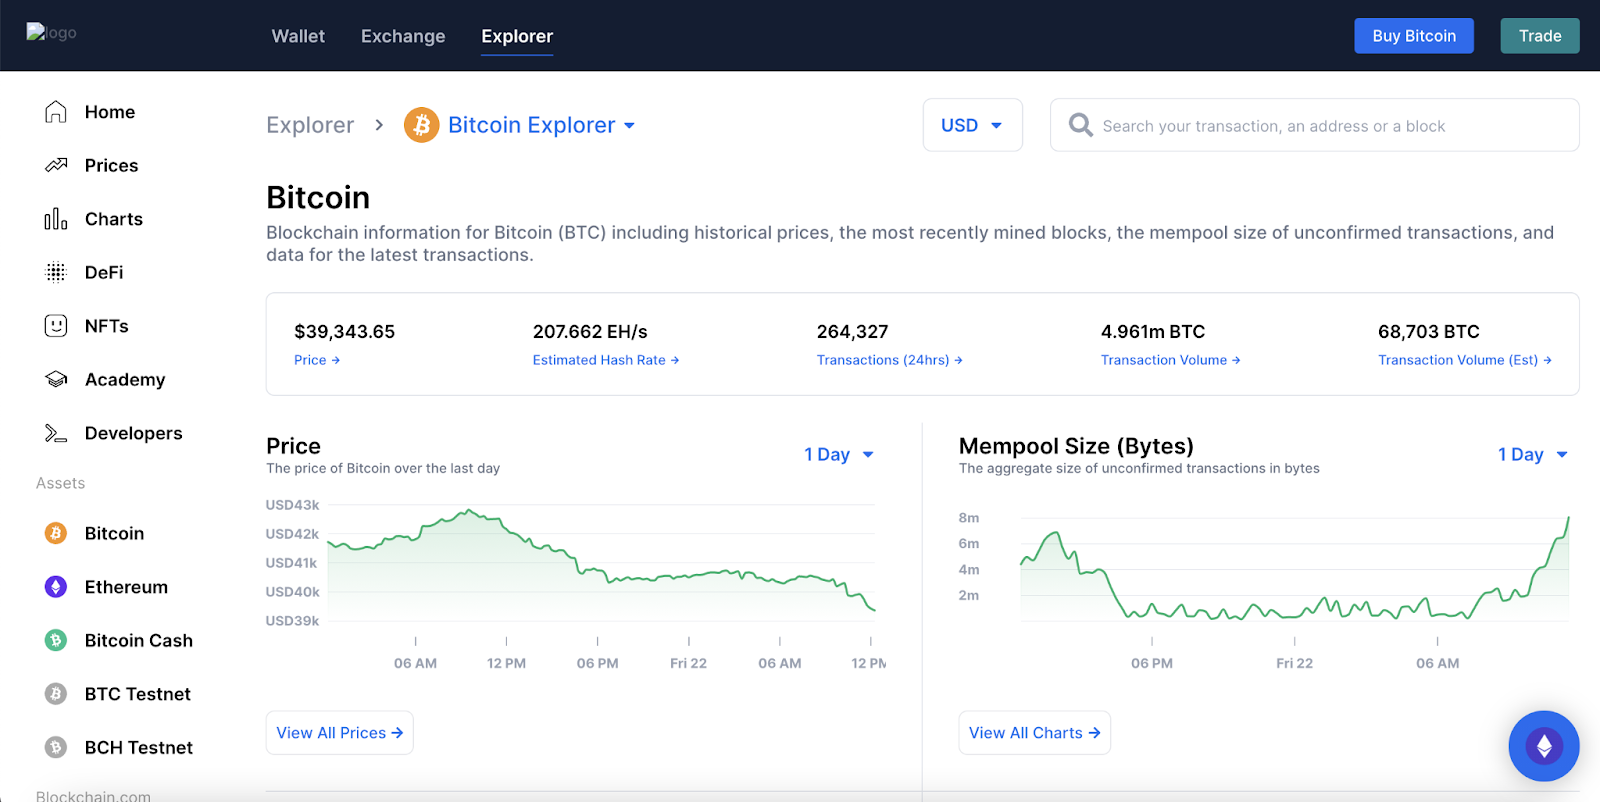Viewport: 1600px width, 802px height.
Task: Open the Exchange tab
Action: click(403, 36)
